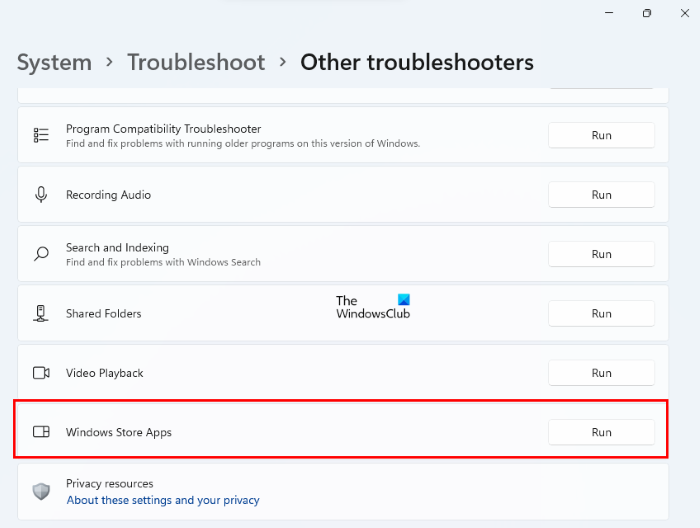700x528 pixels.
Task: Run the Program Compatibility Troubleshooter
Action: click(601, 135)
